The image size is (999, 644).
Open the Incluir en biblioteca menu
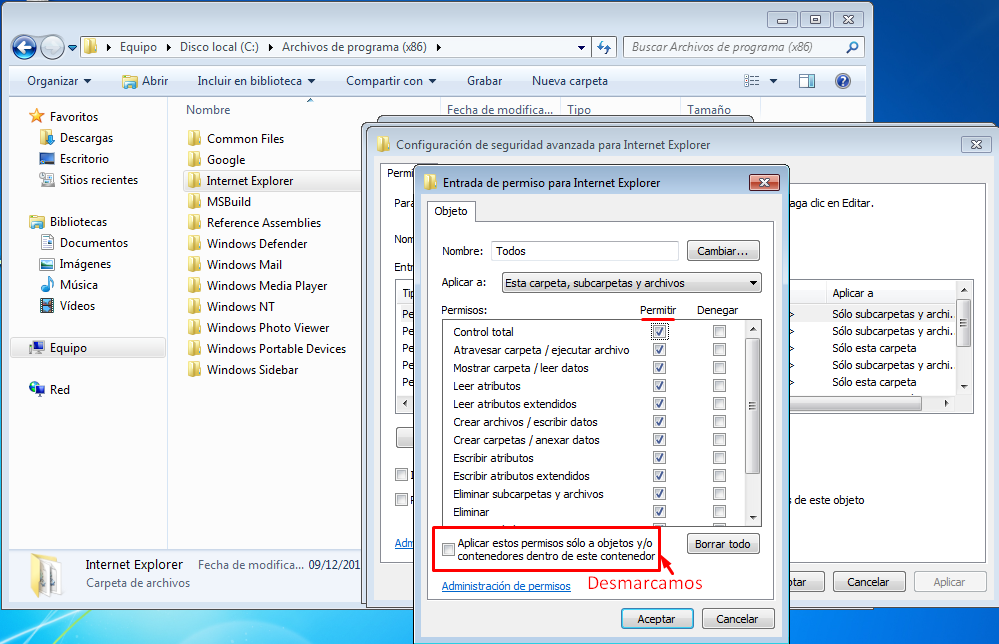(x=256, y=81)
